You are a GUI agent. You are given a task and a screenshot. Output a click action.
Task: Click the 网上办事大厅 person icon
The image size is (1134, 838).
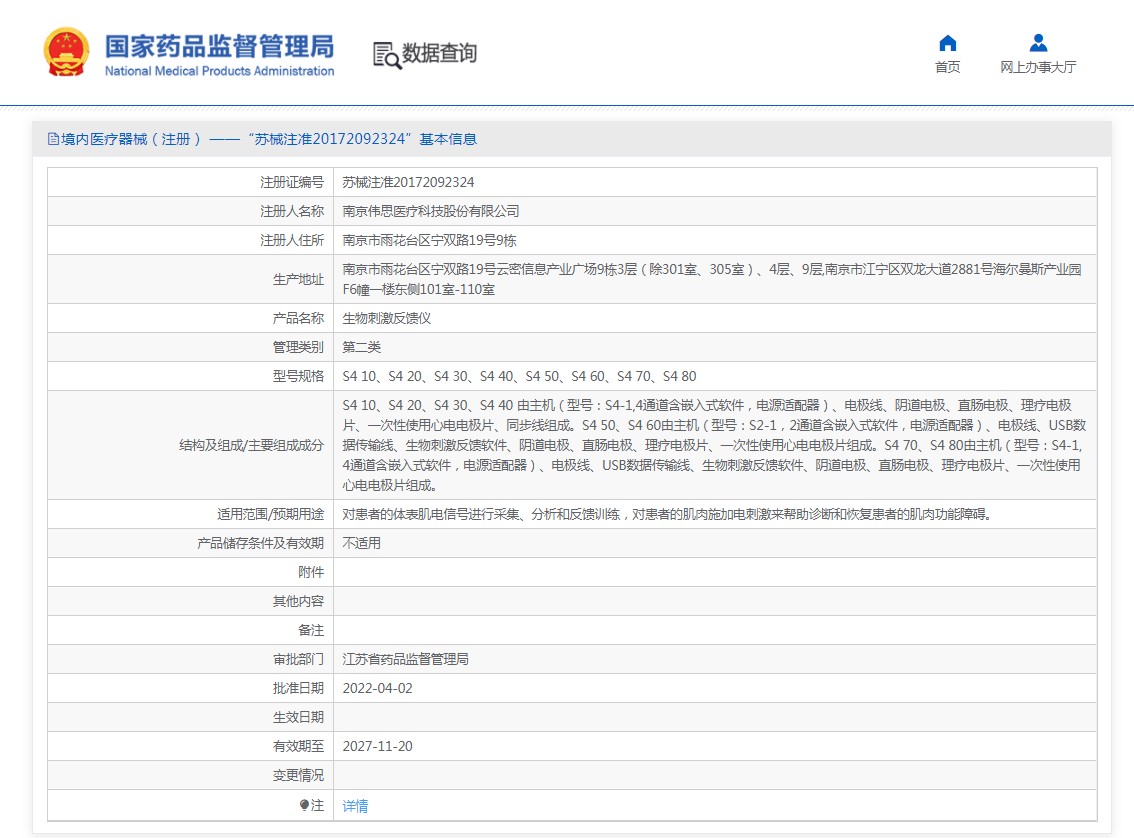coord(1039,43)
